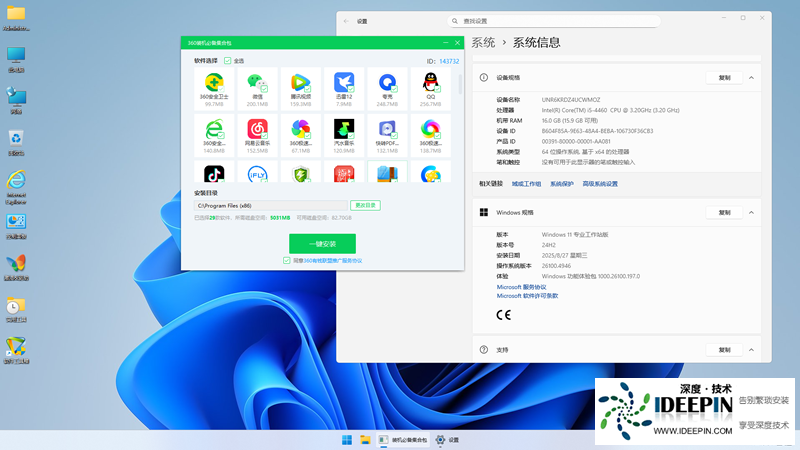Select the blue-yellow browser tile in third row

(x=431, y=172)
